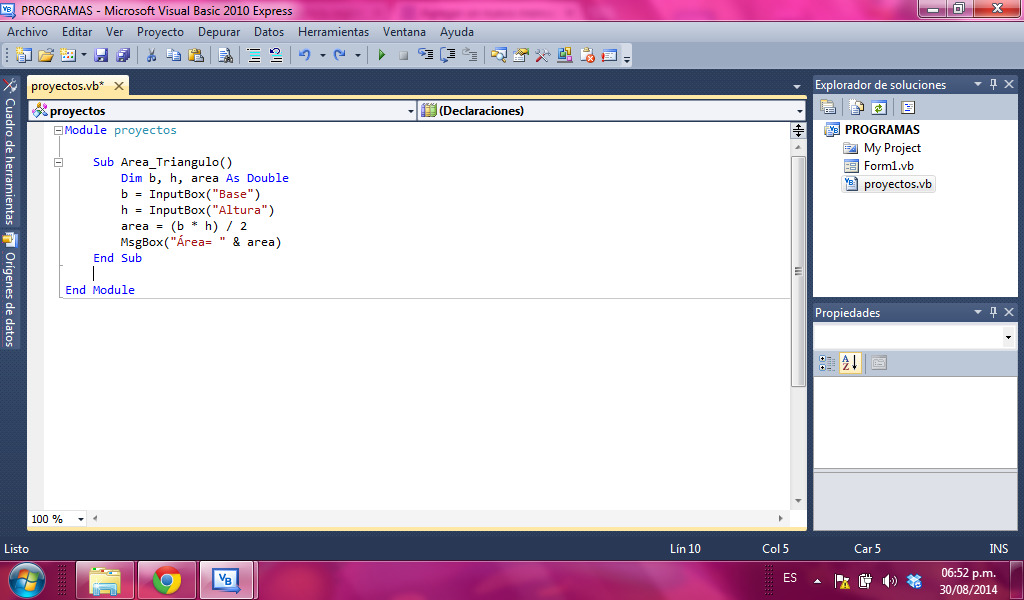The width and height of the screenshot is (1024, 600).
Task: Toggle auto-hide pin on Propiedades panel
Action: coord(993,312)
